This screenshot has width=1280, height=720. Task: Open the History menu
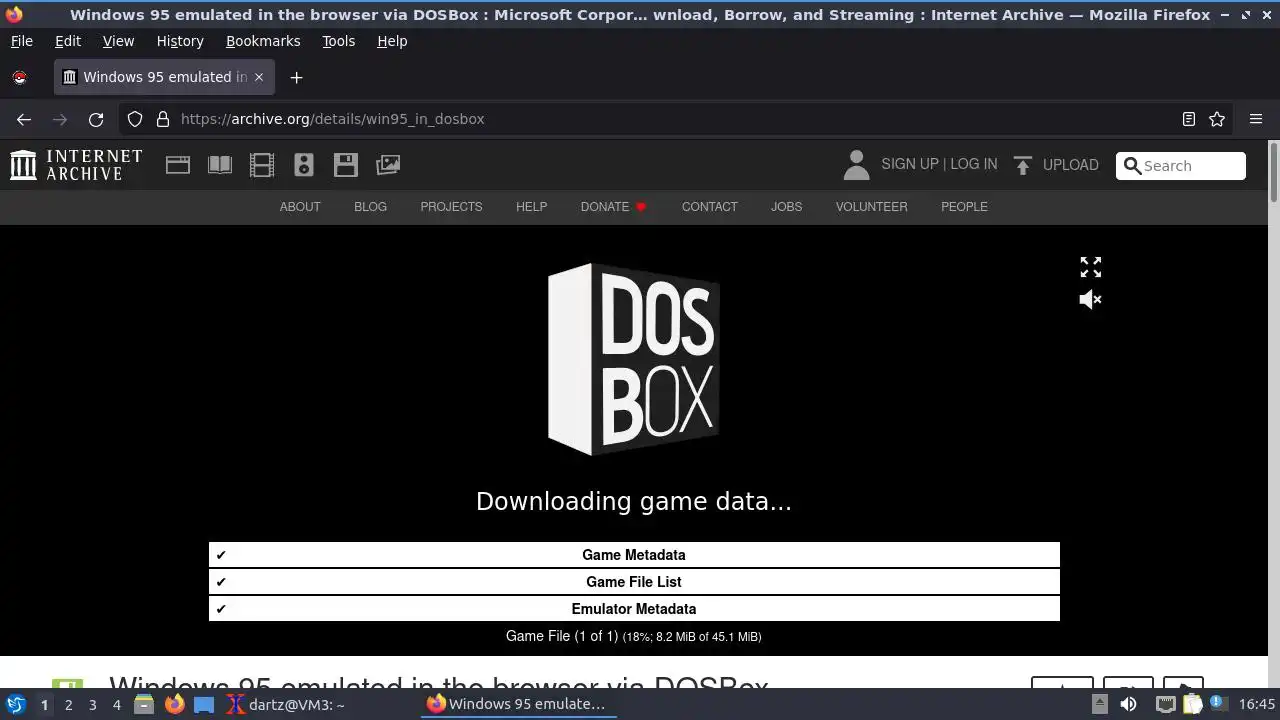point(180,41)
